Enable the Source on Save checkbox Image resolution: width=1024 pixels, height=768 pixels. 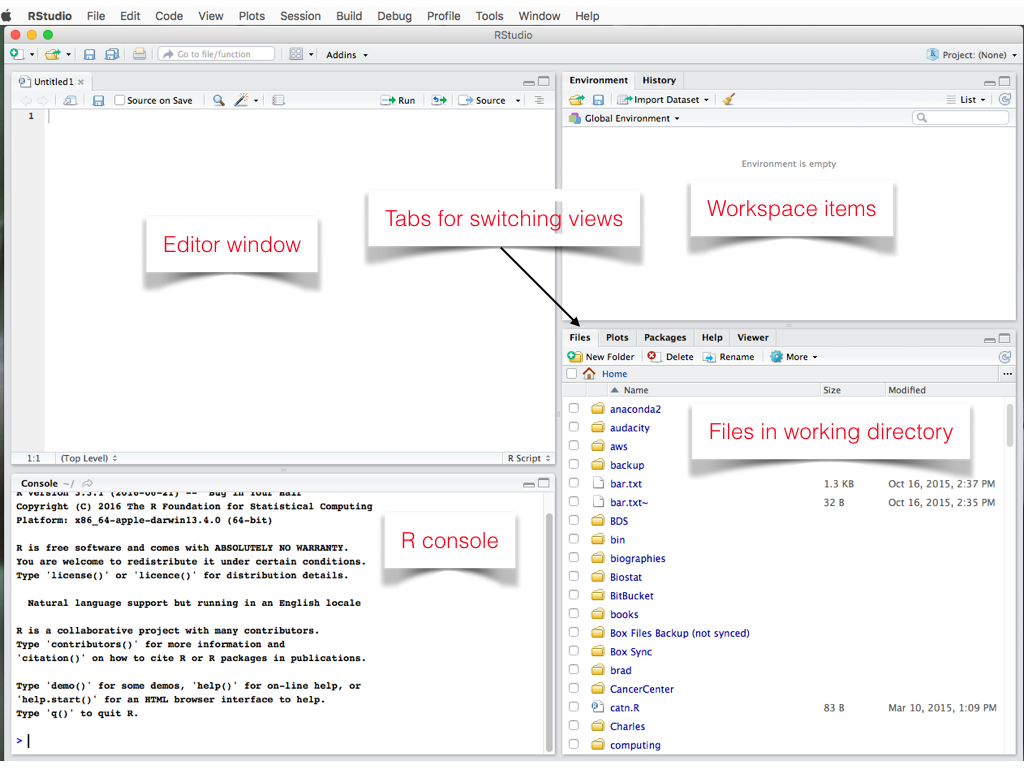coord(120,100)
